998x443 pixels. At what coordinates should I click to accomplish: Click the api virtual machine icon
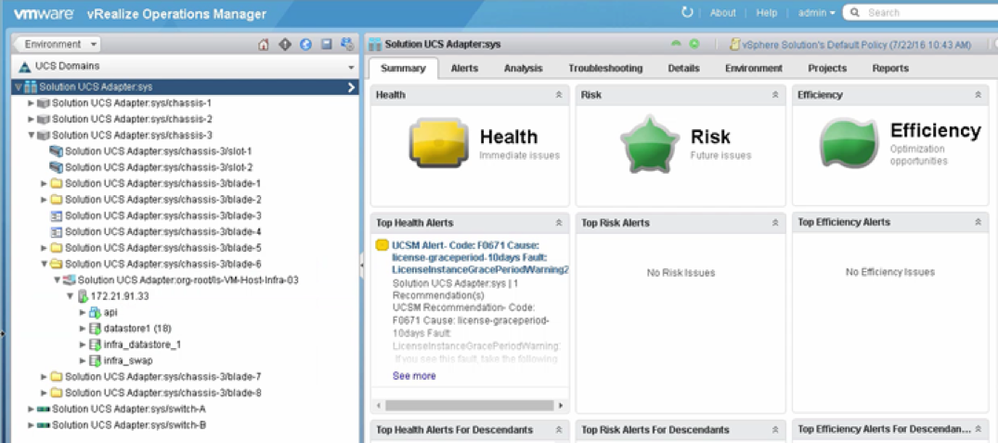(x=95, y=312)
